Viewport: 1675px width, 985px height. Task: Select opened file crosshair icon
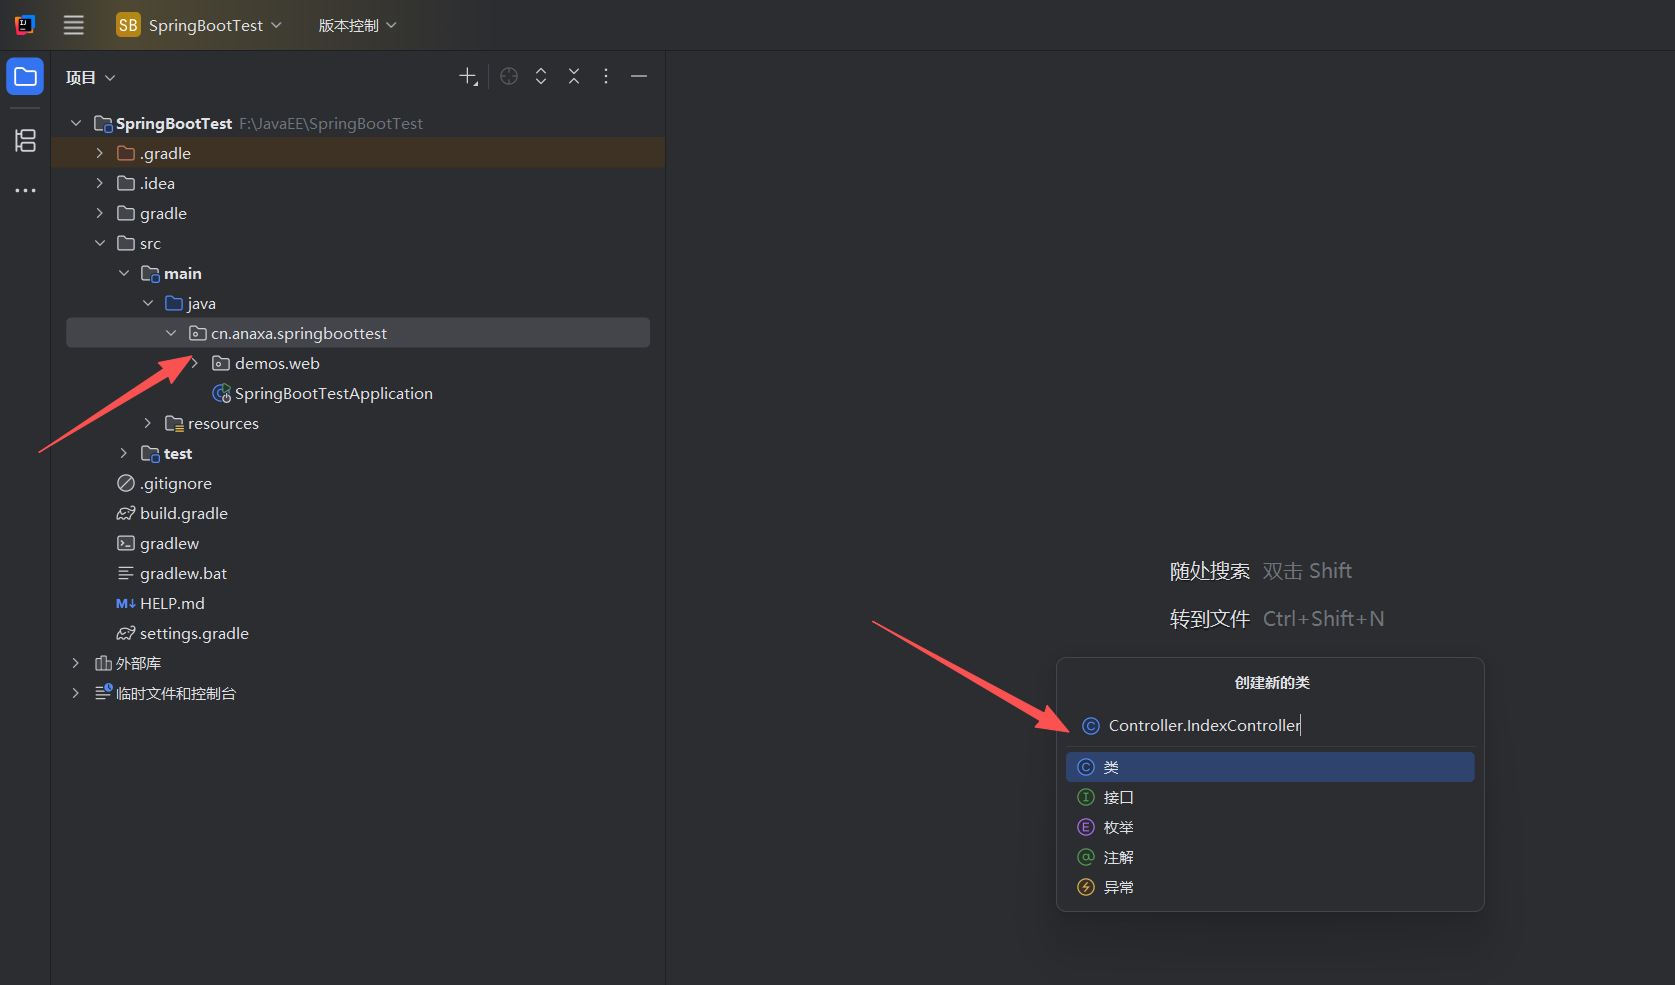[x=509, y=77]
